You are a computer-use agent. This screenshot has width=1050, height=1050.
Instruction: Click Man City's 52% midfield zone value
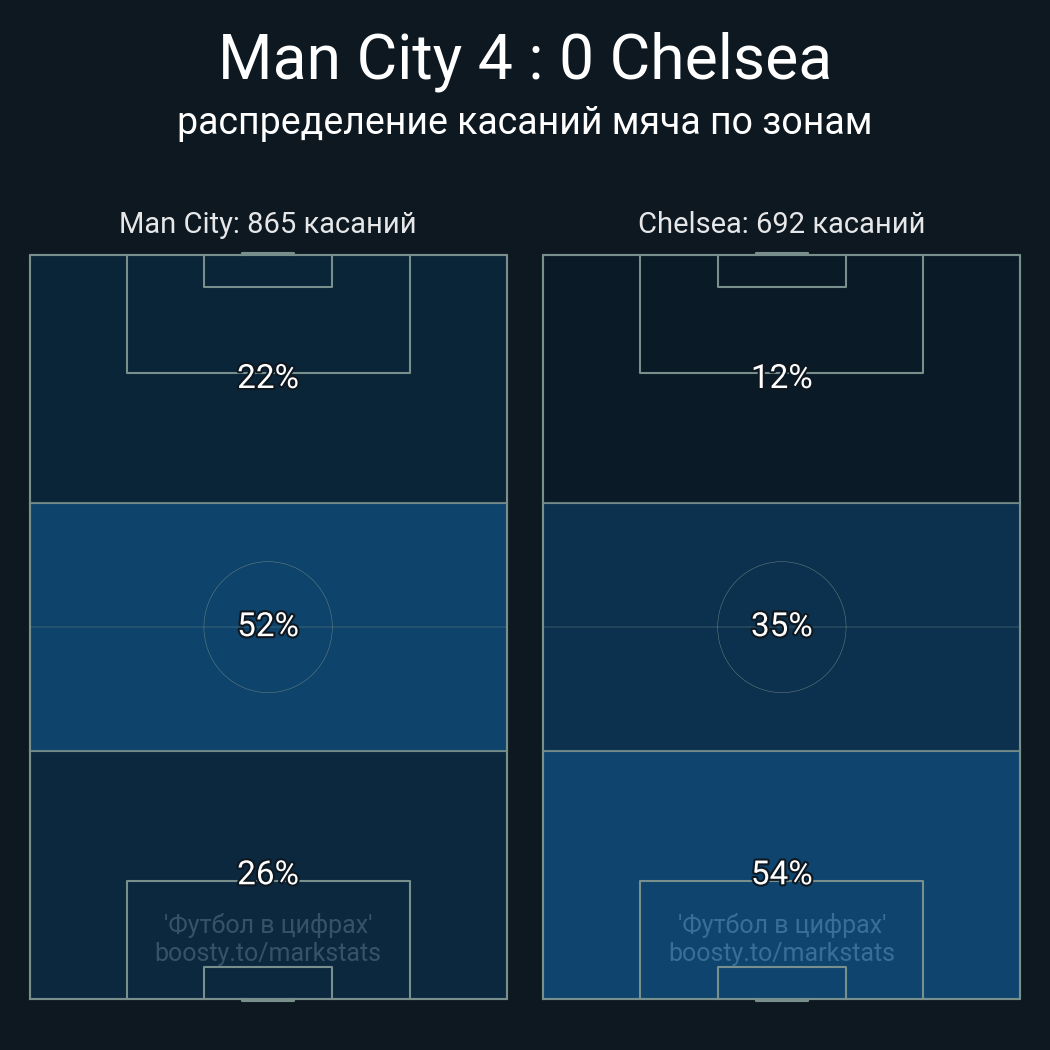click(x=268, y=625)
